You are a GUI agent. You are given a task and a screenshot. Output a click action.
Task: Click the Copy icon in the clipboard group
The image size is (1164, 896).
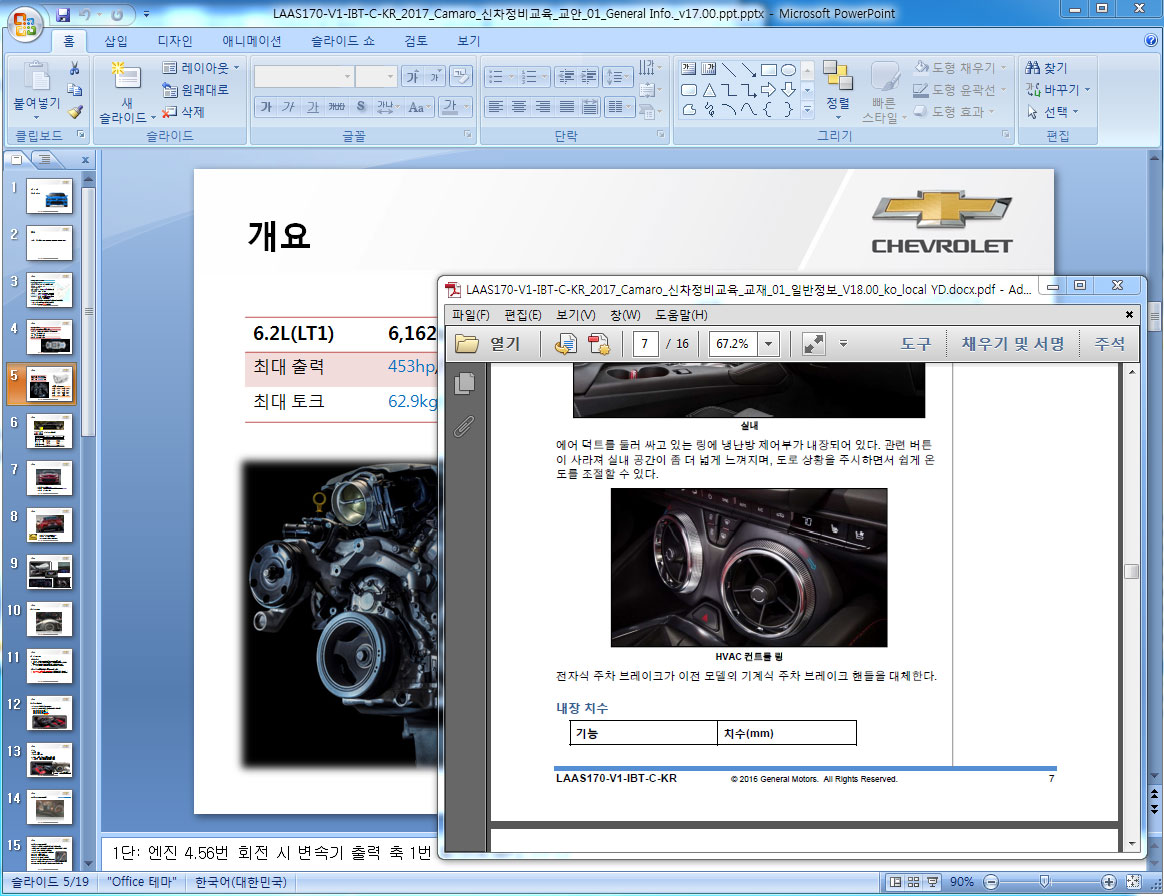click(74, 90)
